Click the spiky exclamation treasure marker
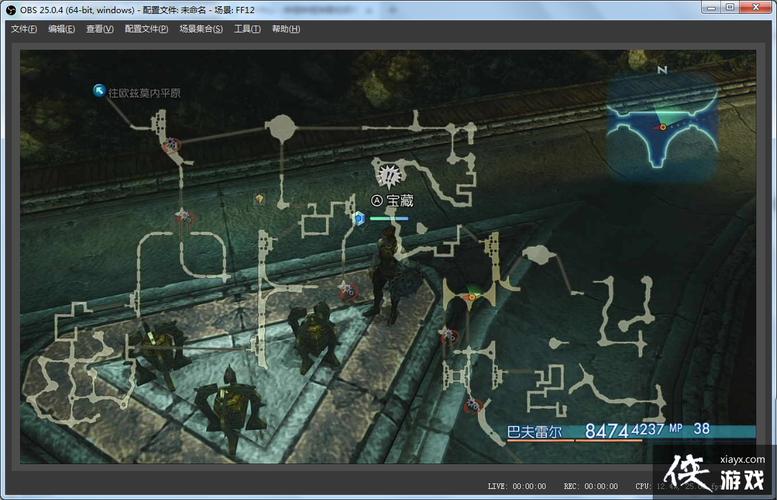This screenshot has height=500, width=777. pyautogui.click(x=389, y=175)
